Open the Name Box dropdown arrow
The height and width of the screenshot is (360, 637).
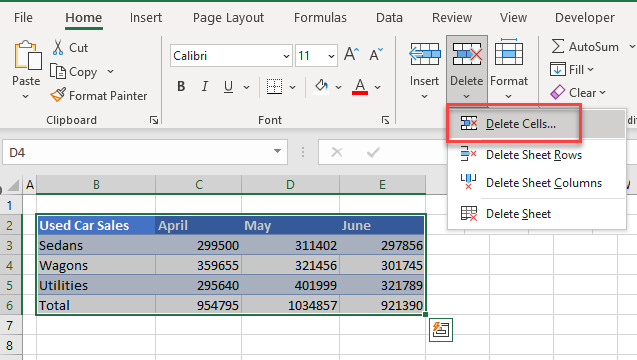[x=277, y=151]
